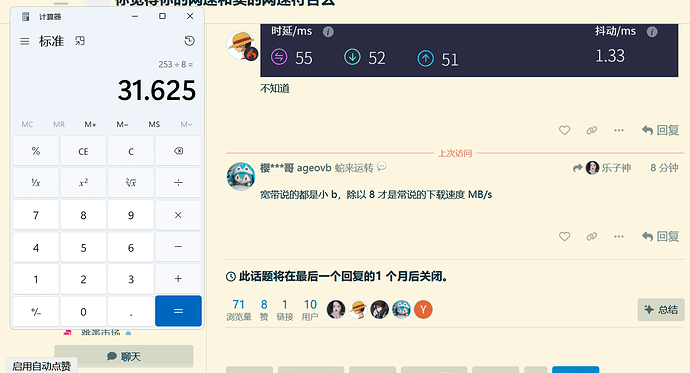The width and height of the screenshot is (690, 373).
Task: Open the 聊天 chat tab
Action: (124, 356)
